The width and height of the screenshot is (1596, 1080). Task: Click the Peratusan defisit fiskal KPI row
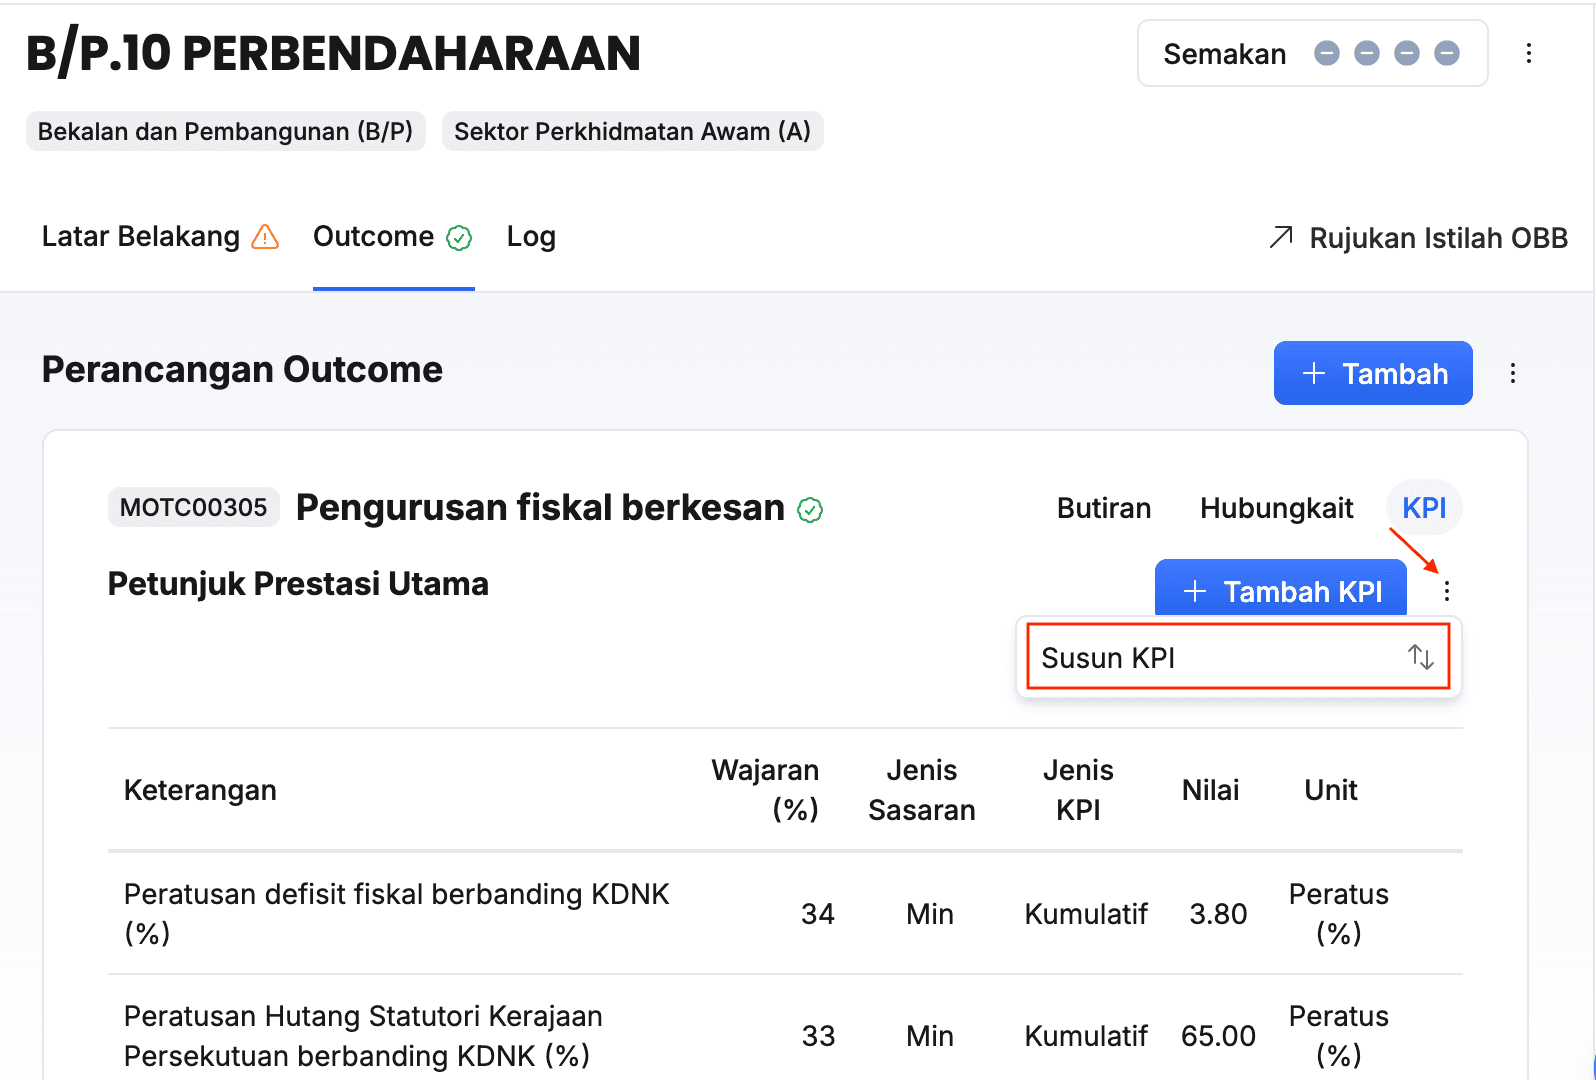pos(396,913)
